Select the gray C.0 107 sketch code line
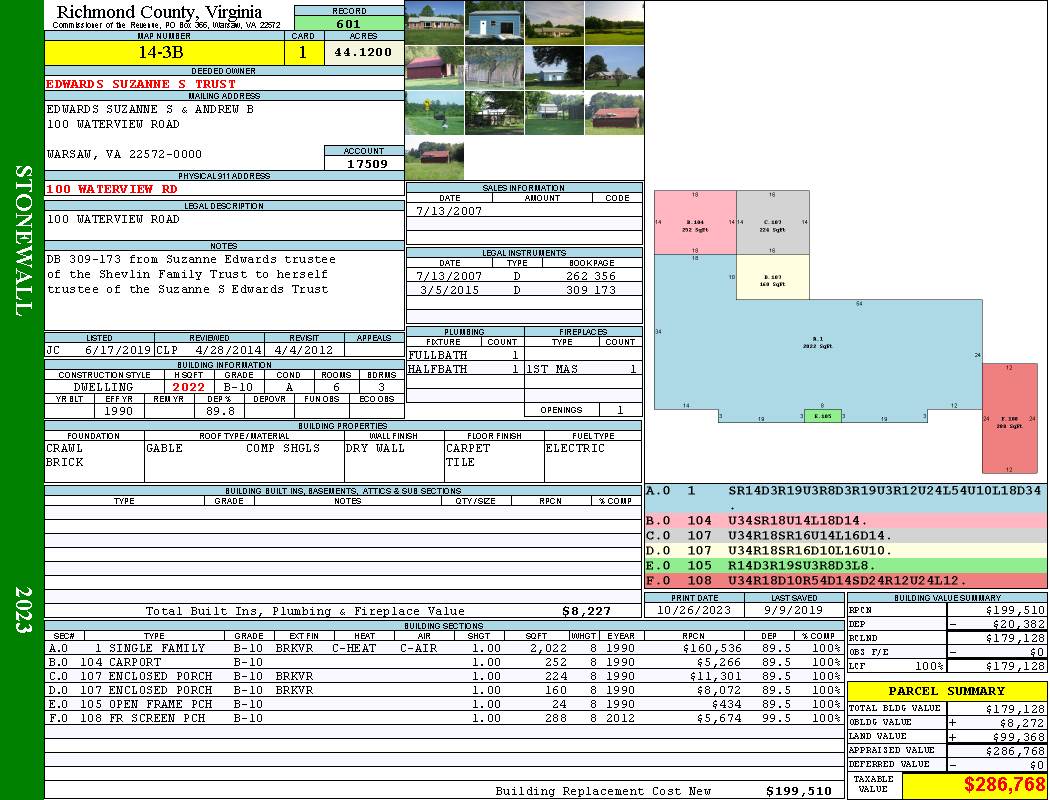This screenshot has width=1050, height=800. (846, 536)
